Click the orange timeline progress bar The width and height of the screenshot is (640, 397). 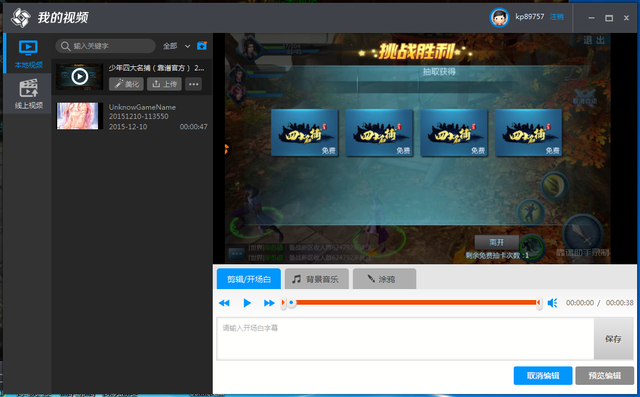click(x=416, y=302)
